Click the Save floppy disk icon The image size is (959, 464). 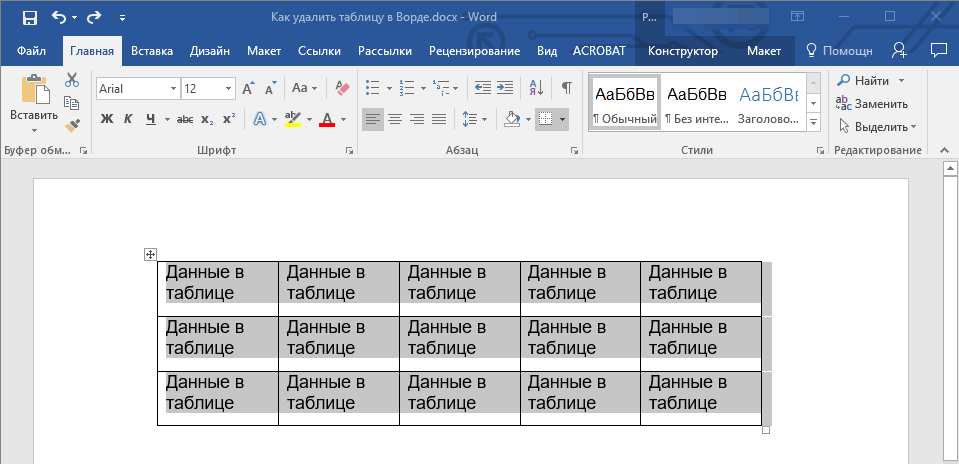[29, 17]
